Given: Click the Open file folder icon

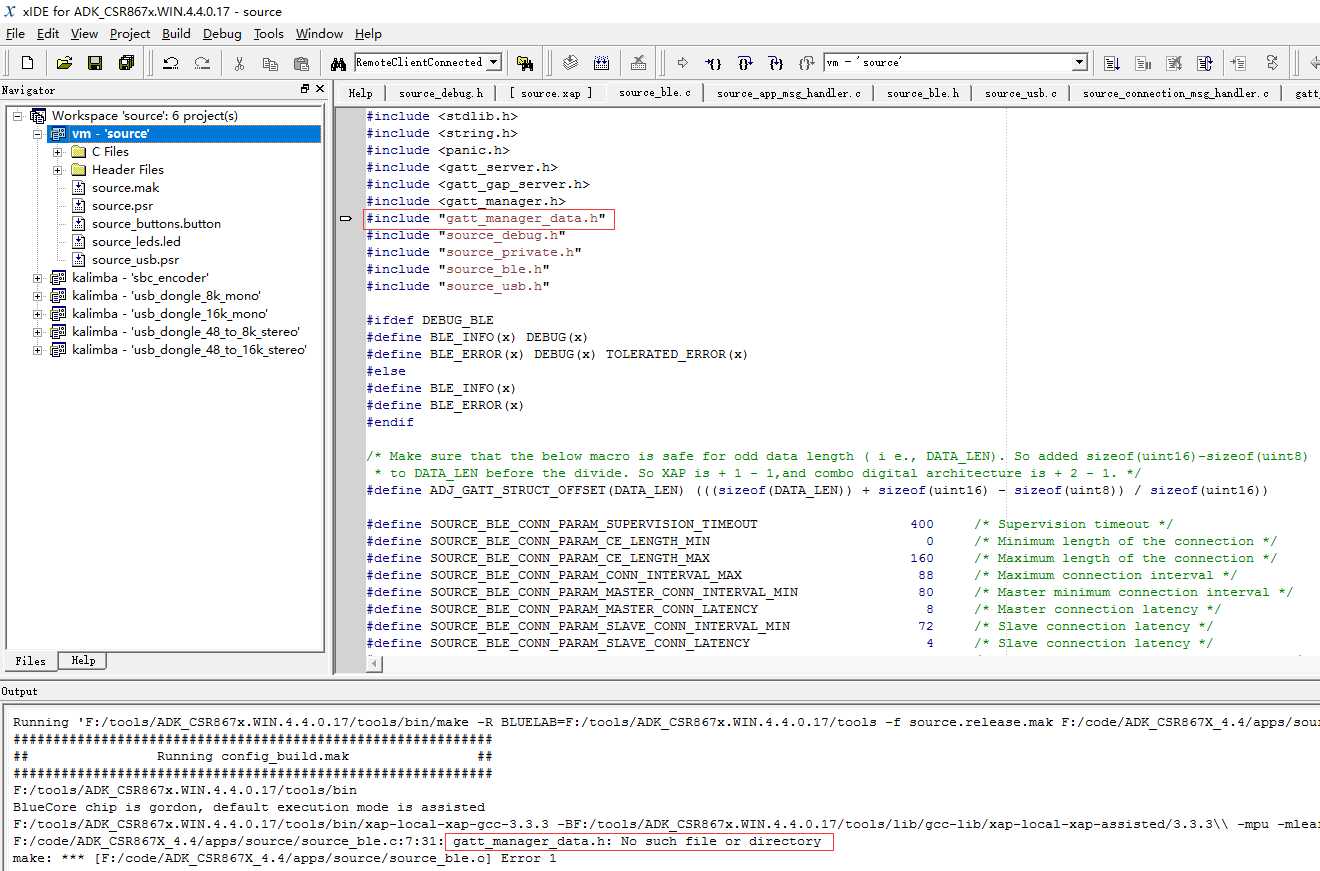Looking at the screenshot, I should pyautogui.click(x=64, y=63).
